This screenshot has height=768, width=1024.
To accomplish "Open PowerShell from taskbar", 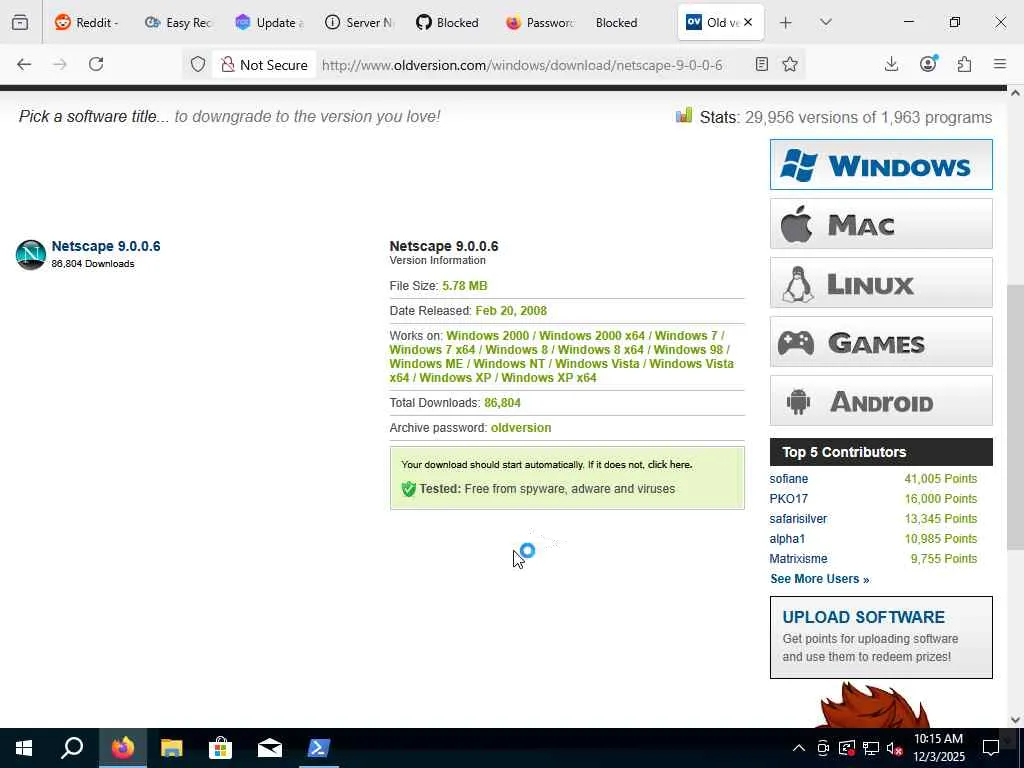I will [319, 748].
